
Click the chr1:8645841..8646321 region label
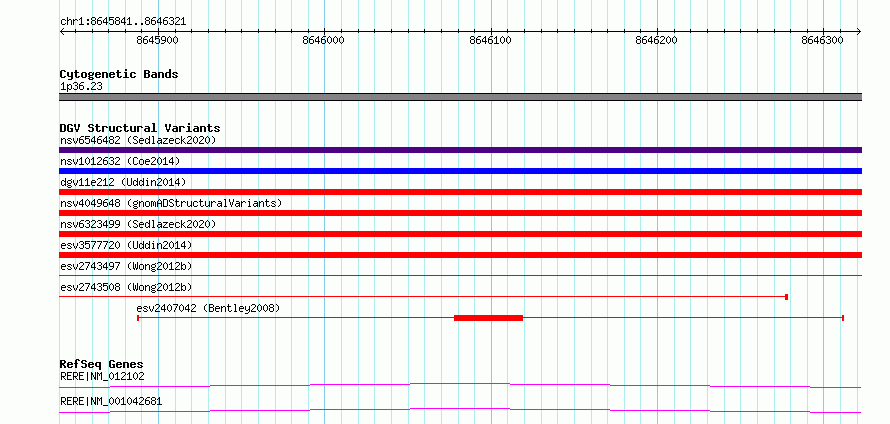coord(123,22)
